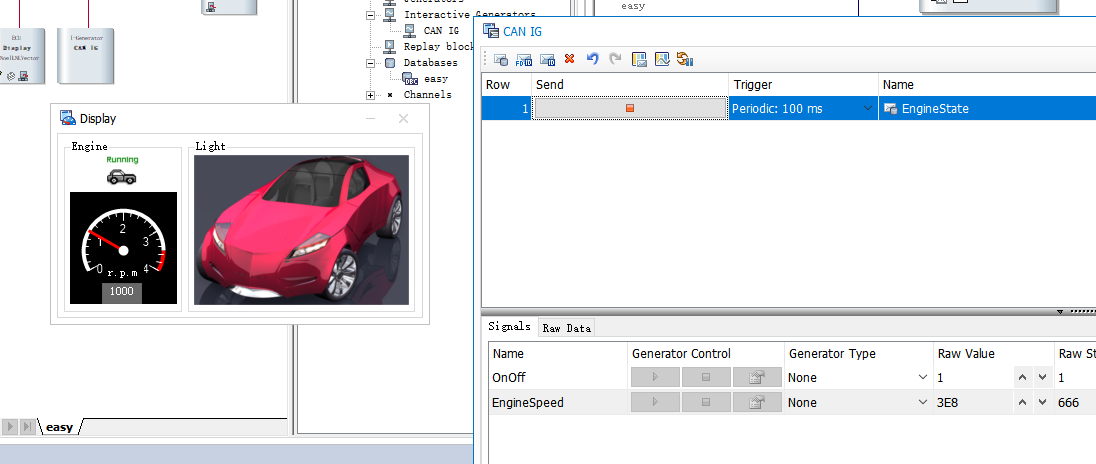Click the gray redo arrow

coord(615,59)
